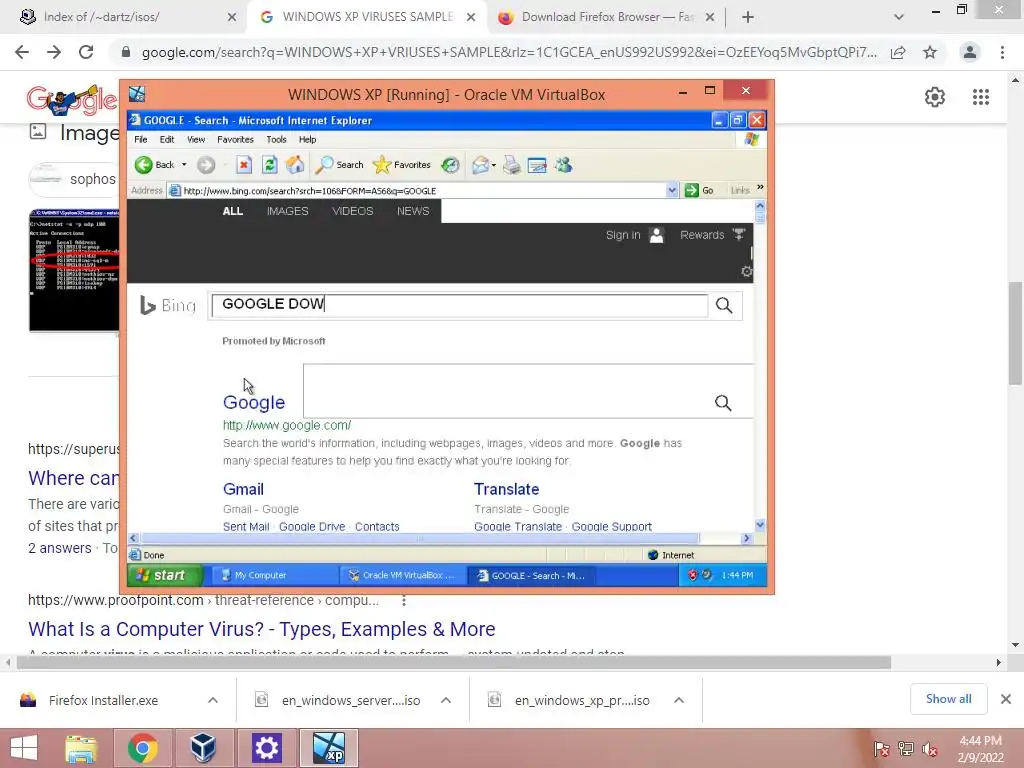
Task: Bookmark this page with the star icon
Action: point(930,52)
